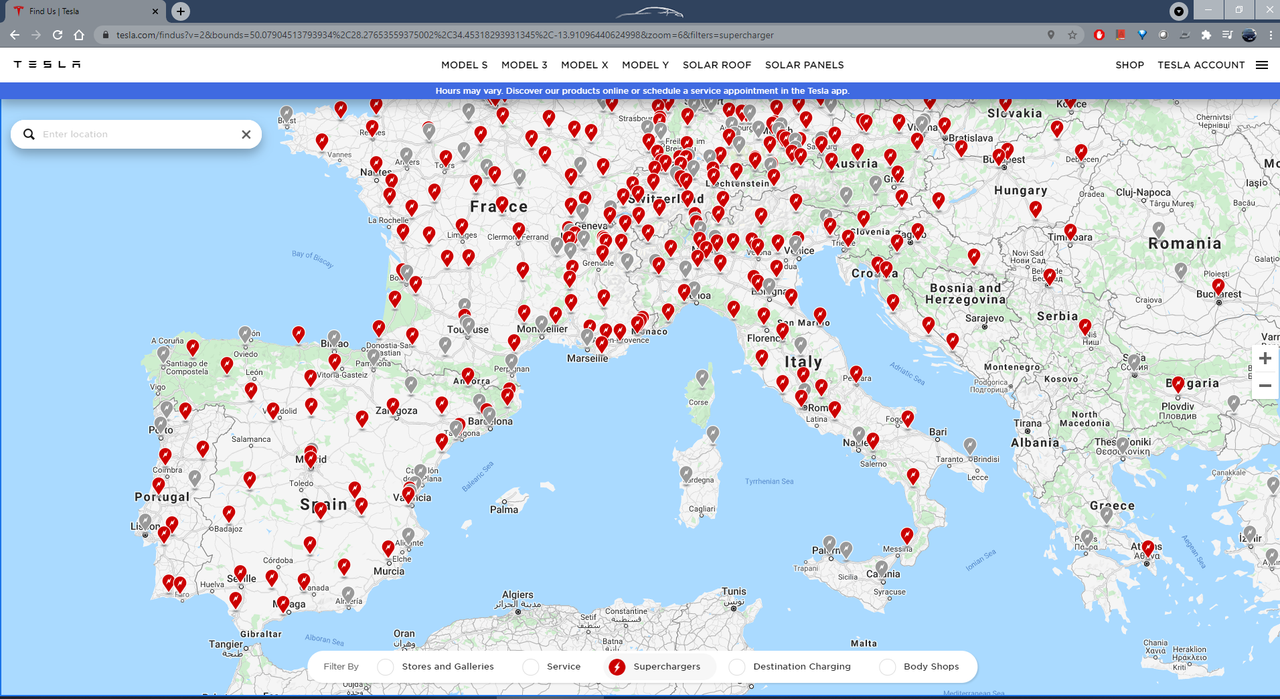Select the gray pin on Corsica
The height and width of the screenshot is (699, 1280).
(702, 378)
